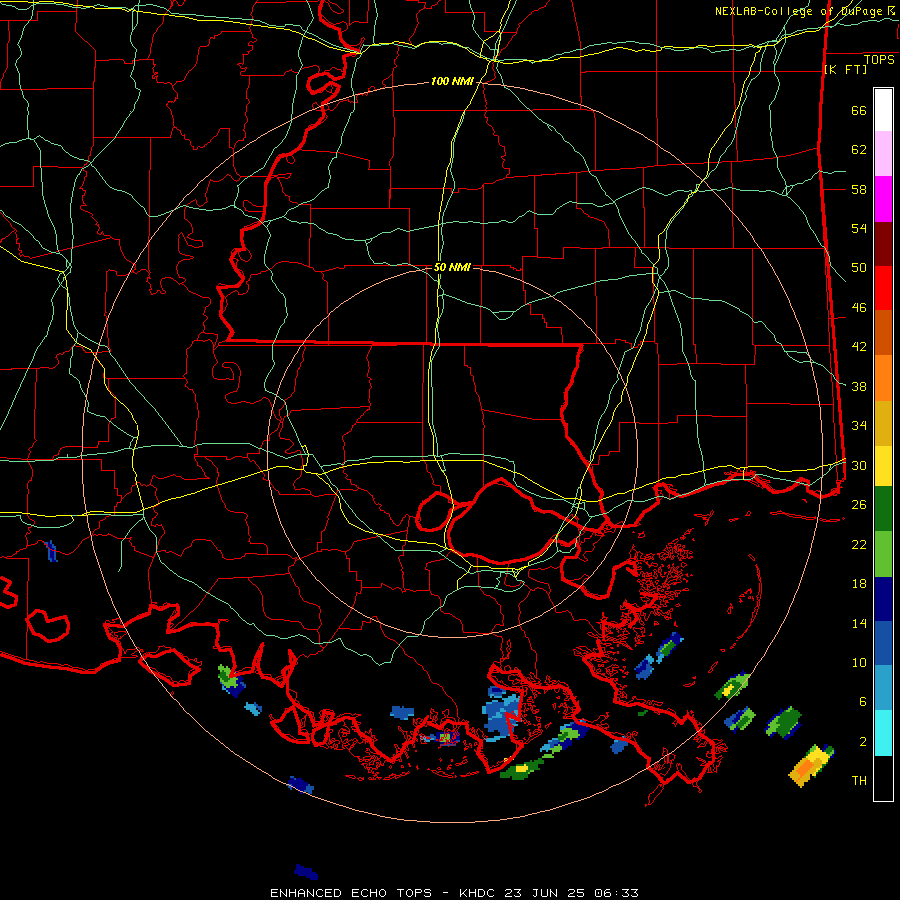
Task: Click the "30" legend value
Action: pyautogui.click(x=859, y=465)
